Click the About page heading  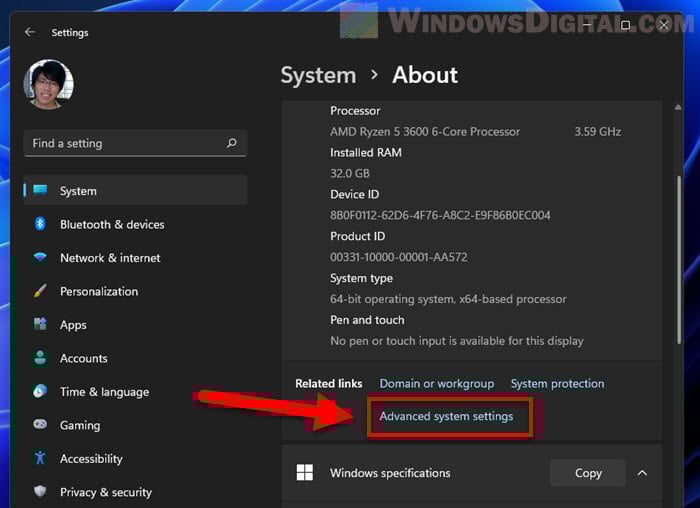click(425, 75)
